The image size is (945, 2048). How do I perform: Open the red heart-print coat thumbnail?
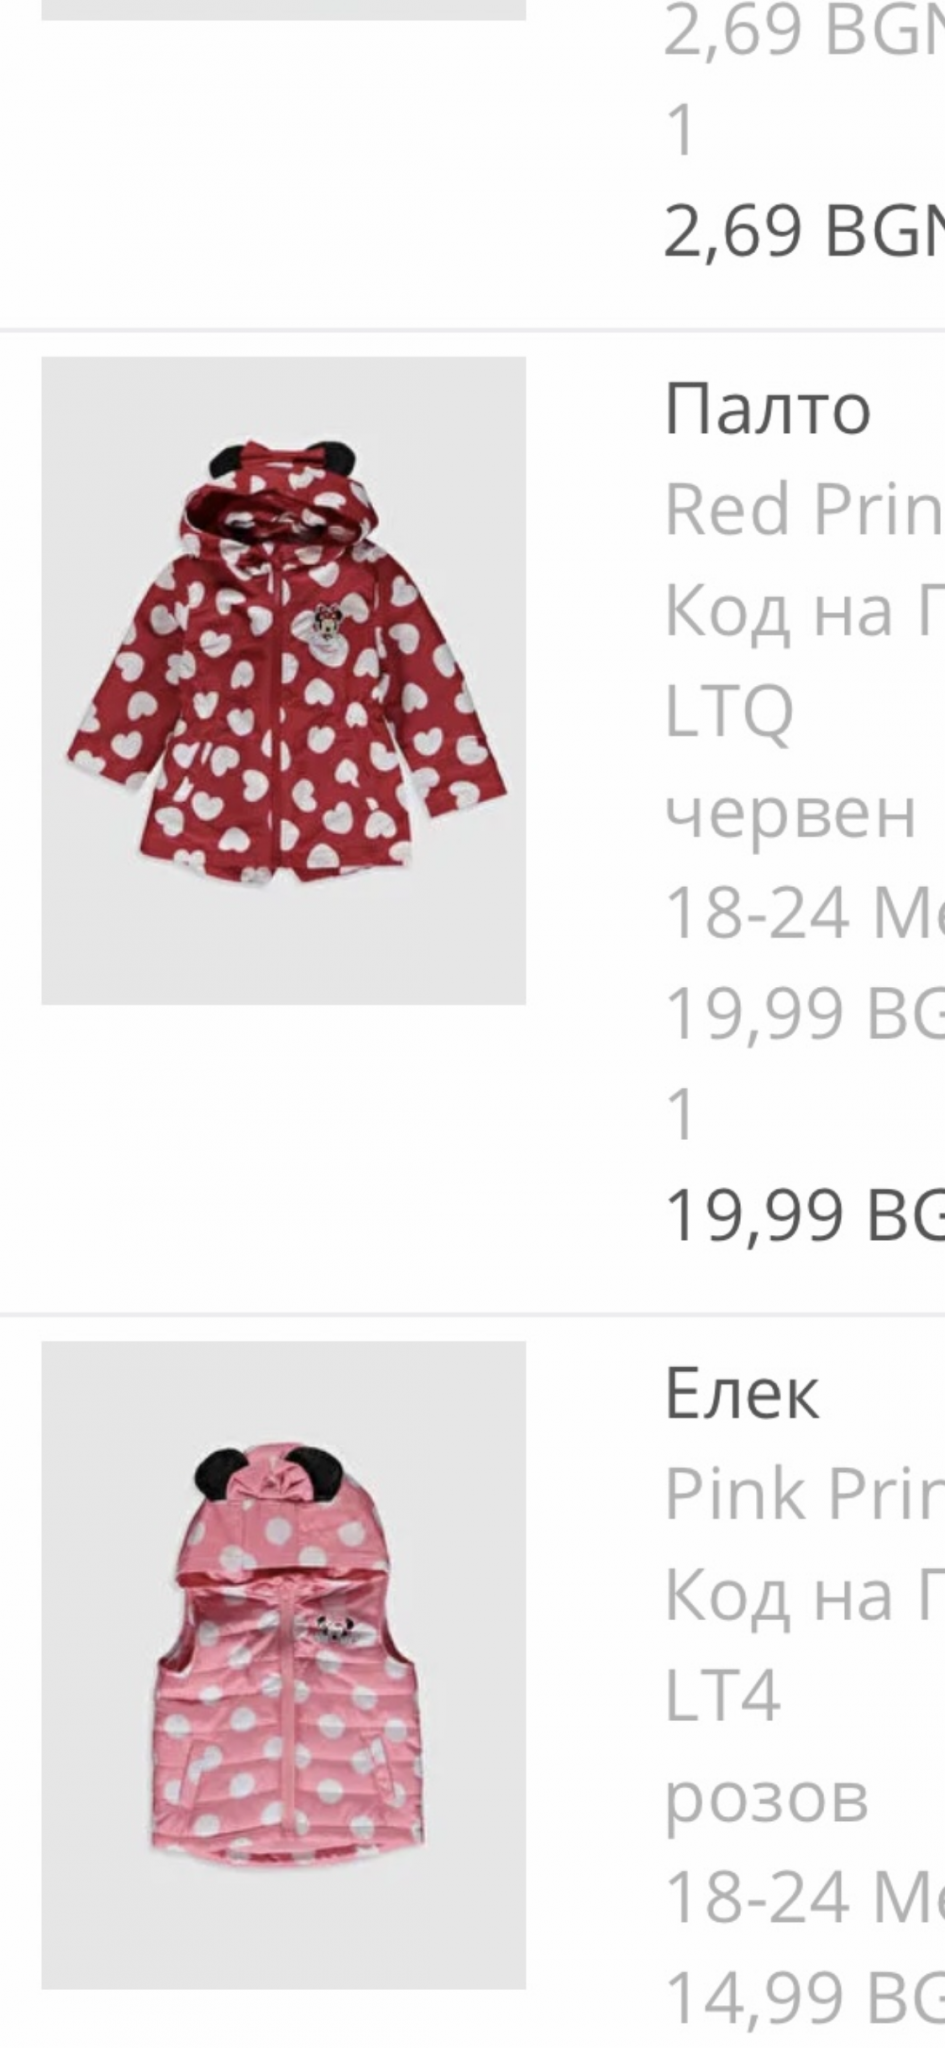click(x=283, y=680)
